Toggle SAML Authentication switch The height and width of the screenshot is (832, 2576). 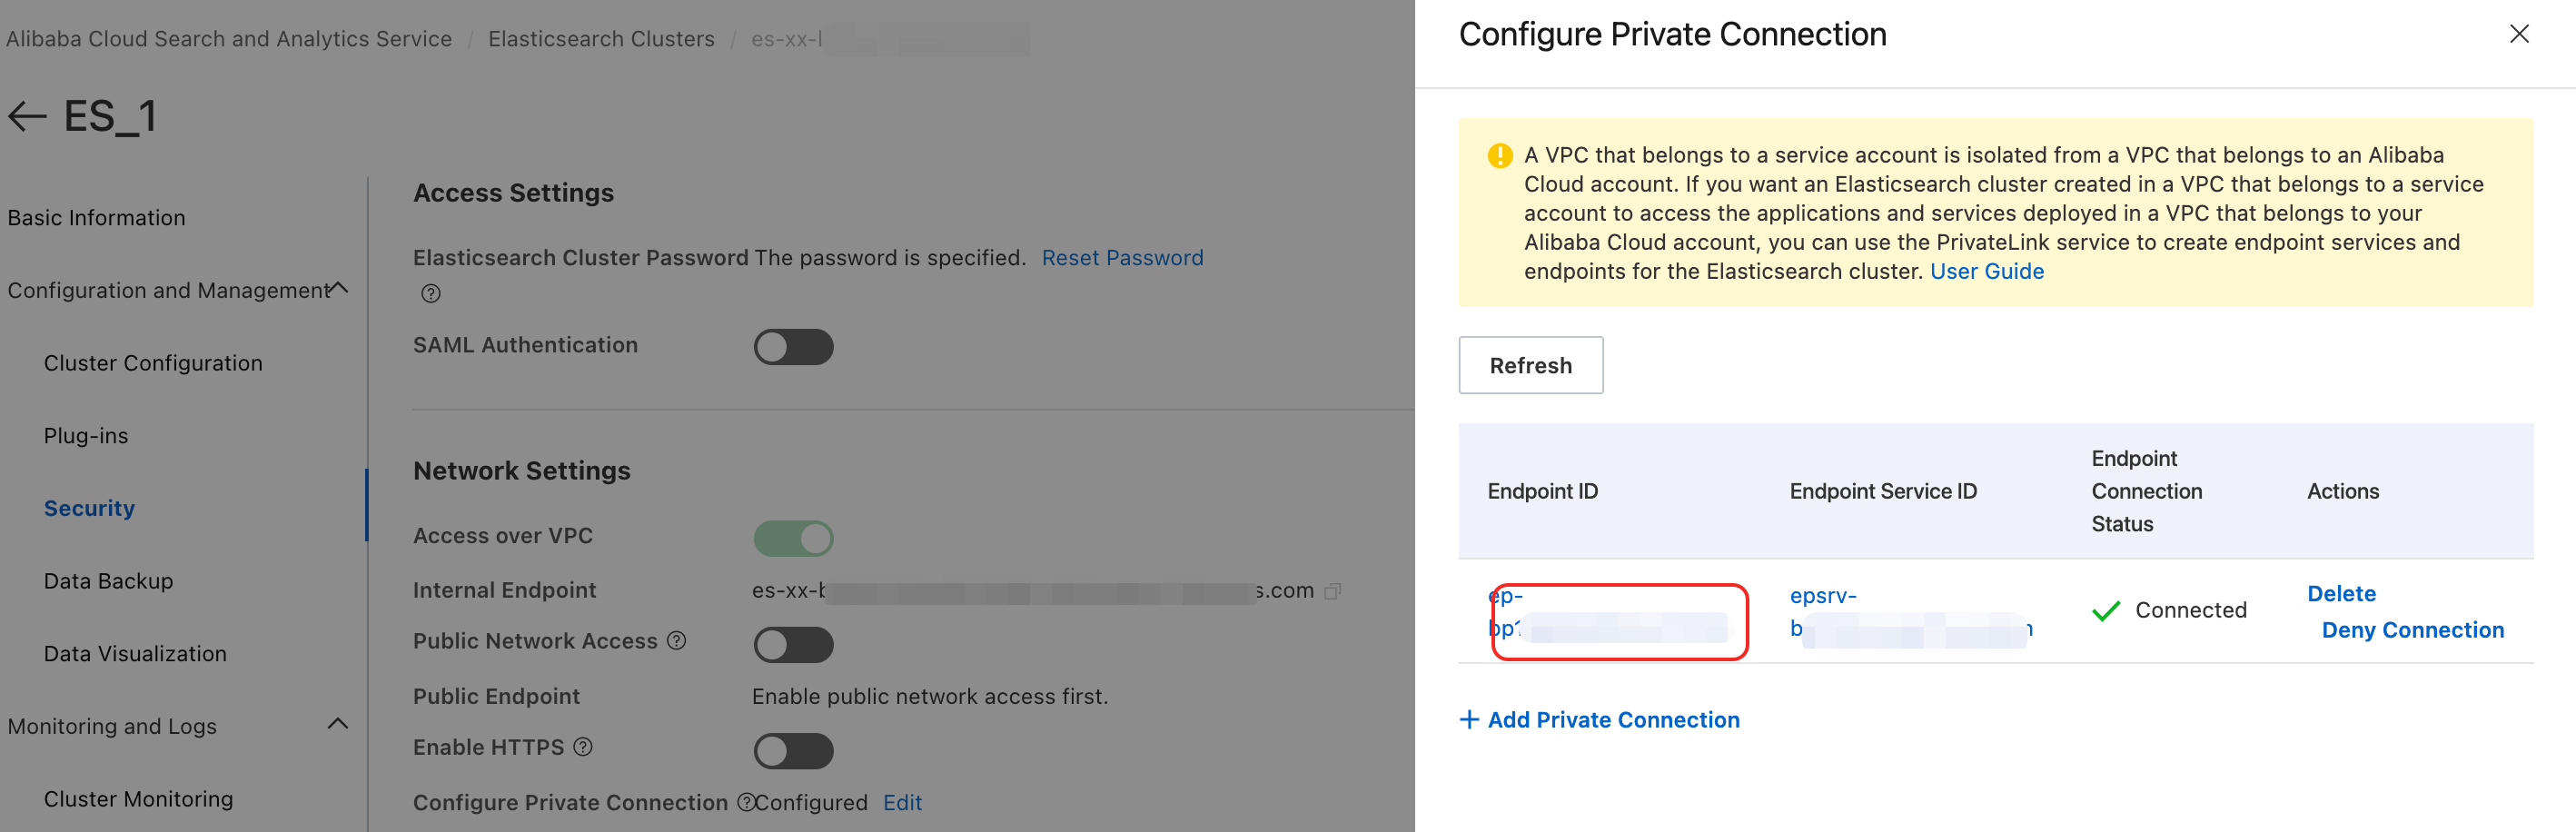coord(793,347)
